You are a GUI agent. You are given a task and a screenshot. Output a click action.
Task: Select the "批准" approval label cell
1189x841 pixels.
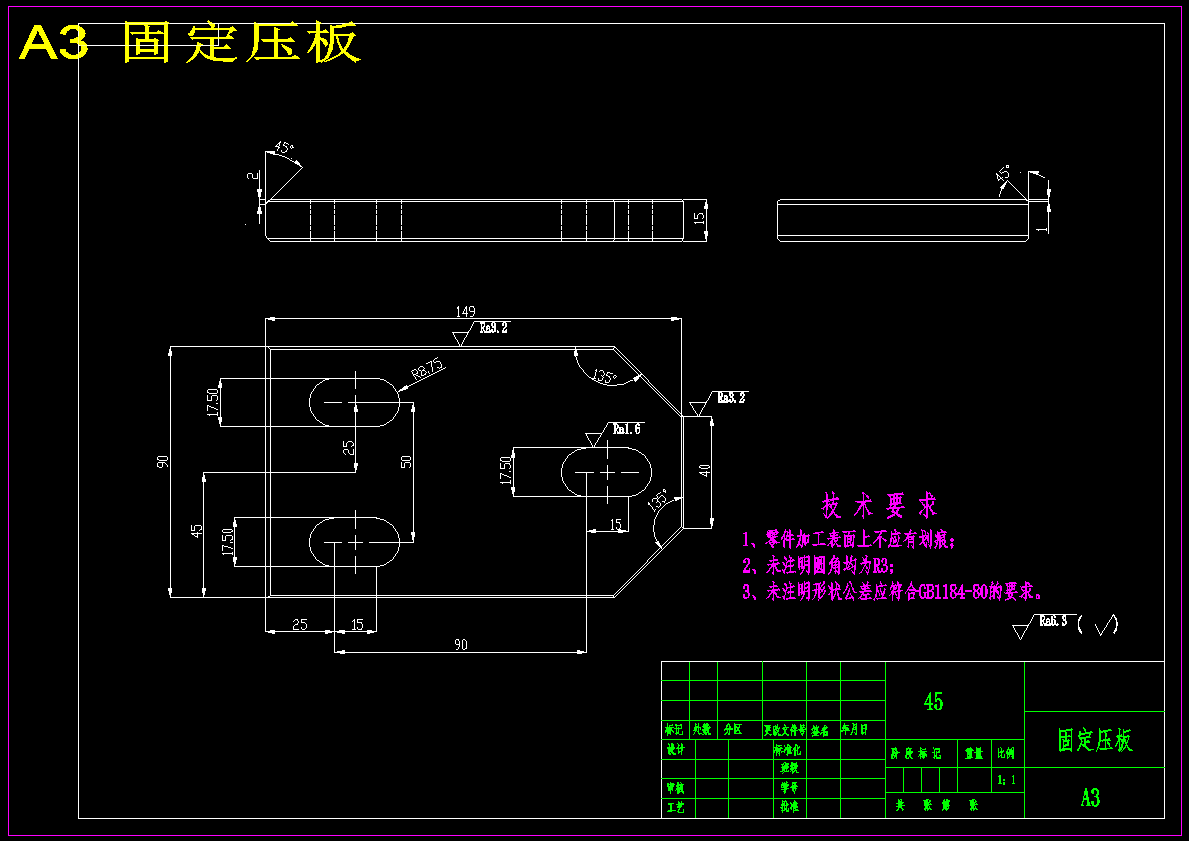(789, 807)
